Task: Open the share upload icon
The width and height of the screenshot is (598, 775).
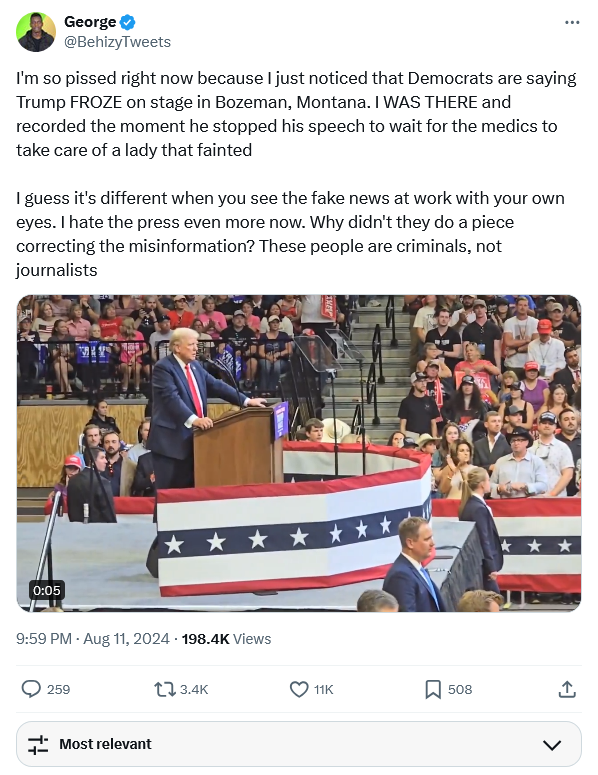Action: click(x=567, y=689)
